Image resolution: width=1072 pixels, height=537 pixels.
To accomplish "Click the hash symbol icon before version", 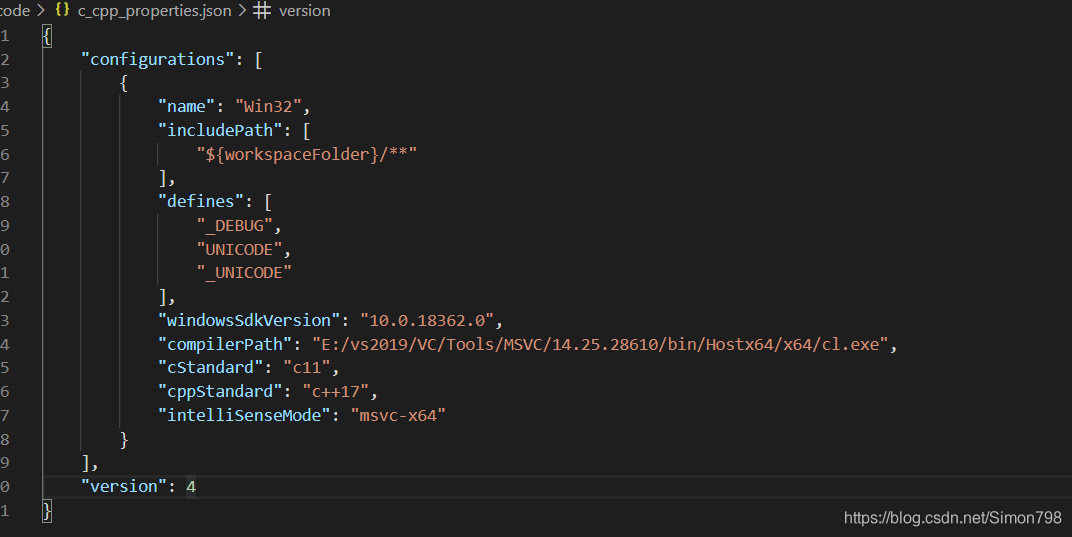I will (x=262, y=10).
